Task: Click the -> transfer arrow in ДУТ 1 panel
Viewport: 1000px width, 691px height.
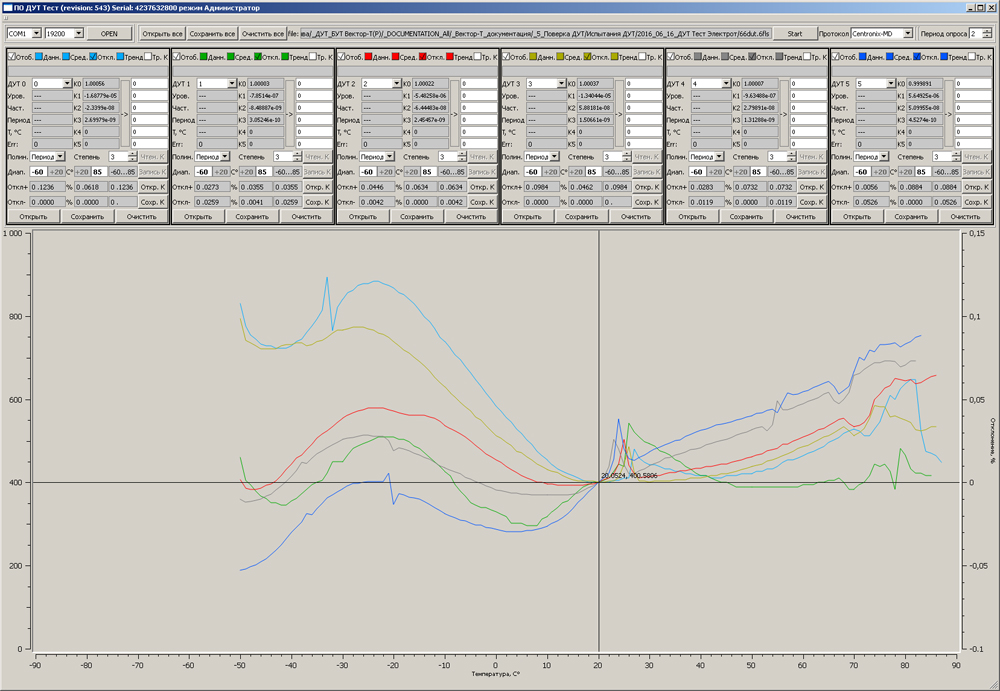Action: click(290, 115)
